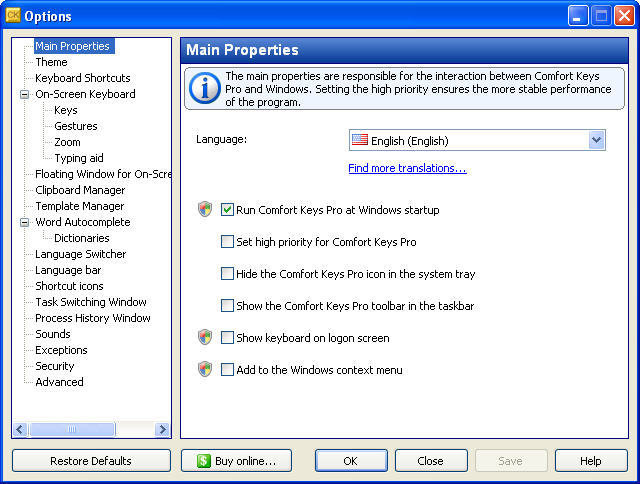Open the Keys subpage
The image size is (640, 484).
[66, 110]
